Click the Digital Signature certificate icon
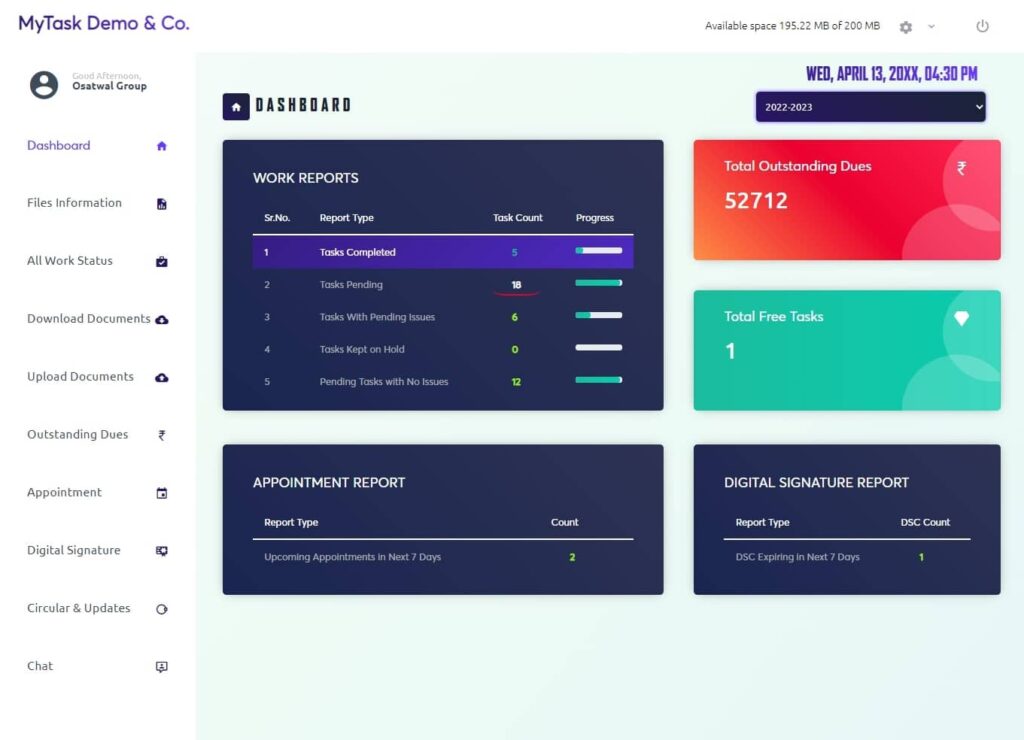This screenshot has height=740, width=1024. pos(162,551)
